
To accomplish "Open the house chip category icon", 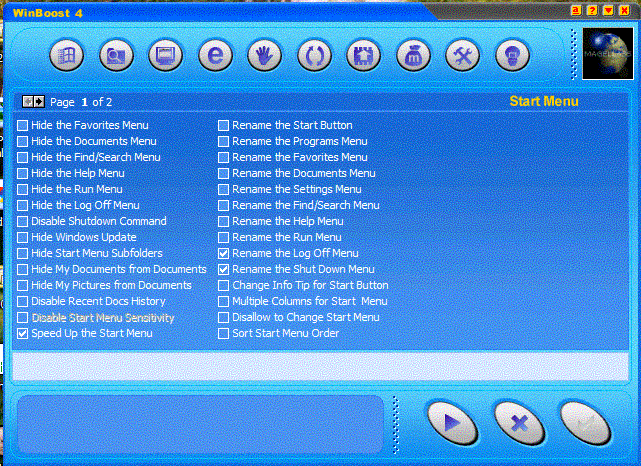I will click(x=363, y=56).
